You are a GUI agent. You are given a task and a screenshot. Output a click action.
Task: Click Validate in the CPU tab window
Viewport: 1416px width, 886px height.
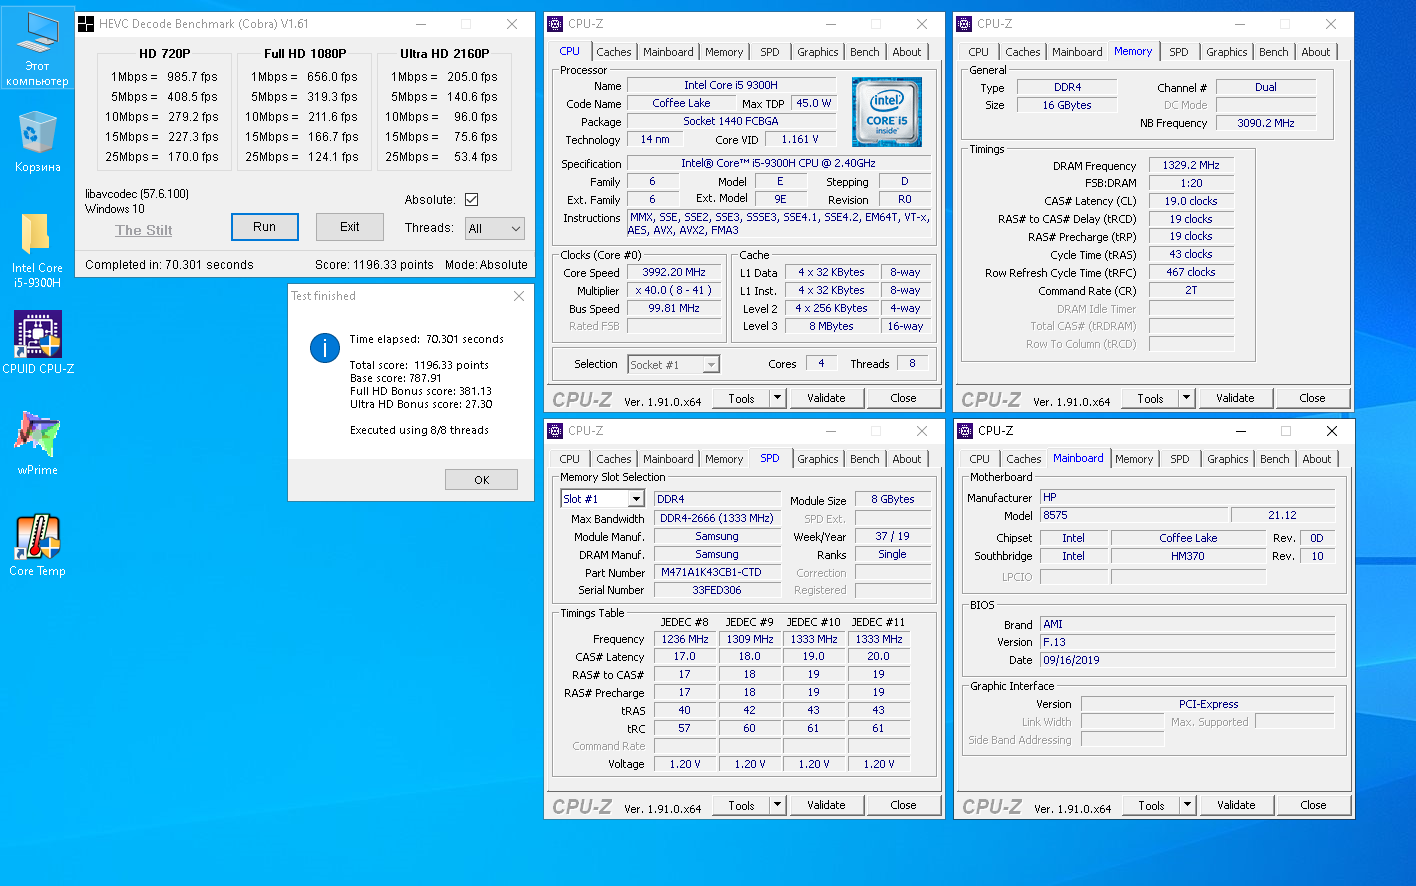[826, 398]
